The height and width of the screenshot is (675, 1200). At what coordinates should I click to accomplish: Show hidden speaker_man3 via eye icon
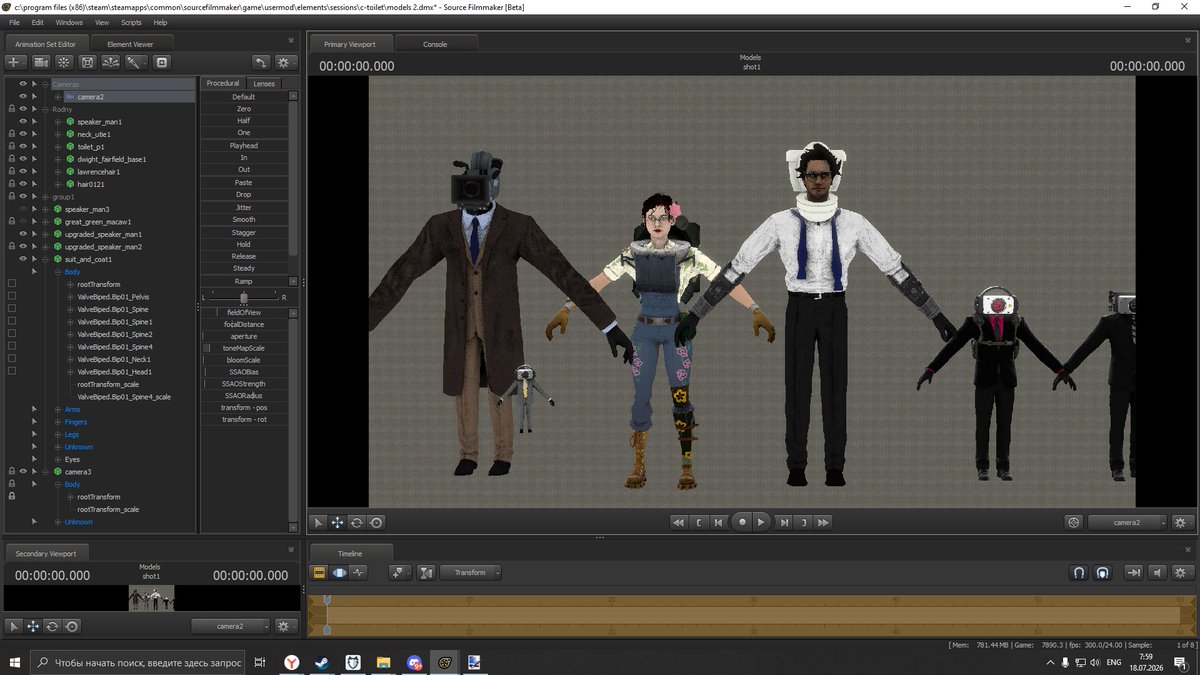[23, 209]
